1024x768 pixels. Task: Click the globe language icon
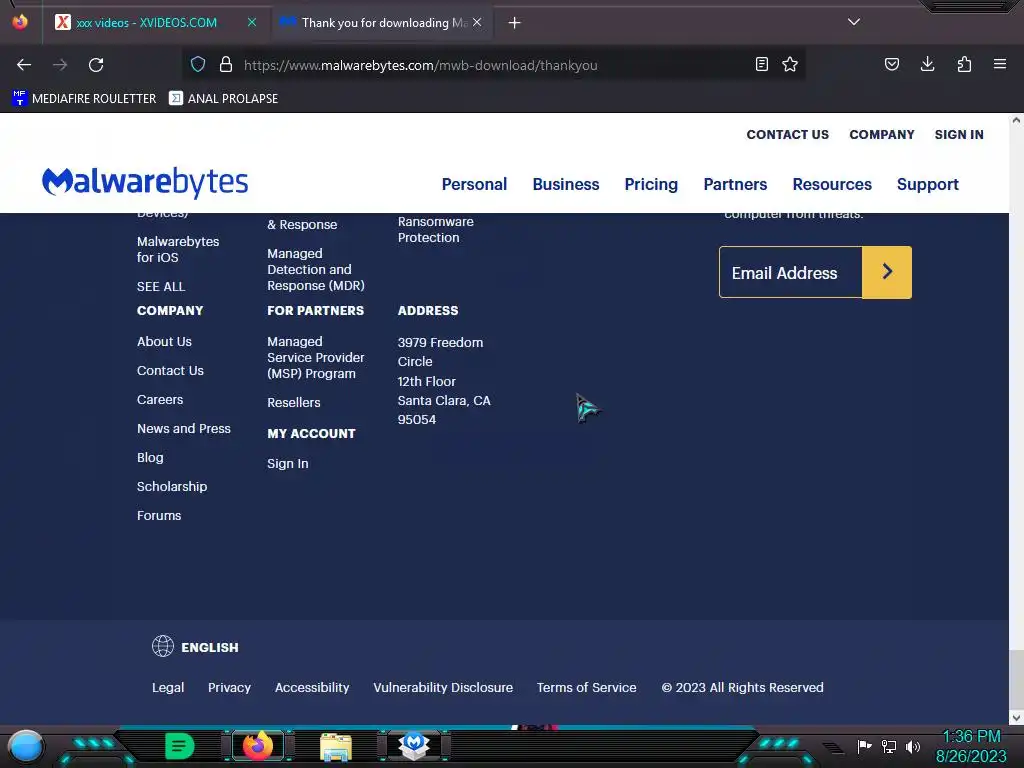163,647
